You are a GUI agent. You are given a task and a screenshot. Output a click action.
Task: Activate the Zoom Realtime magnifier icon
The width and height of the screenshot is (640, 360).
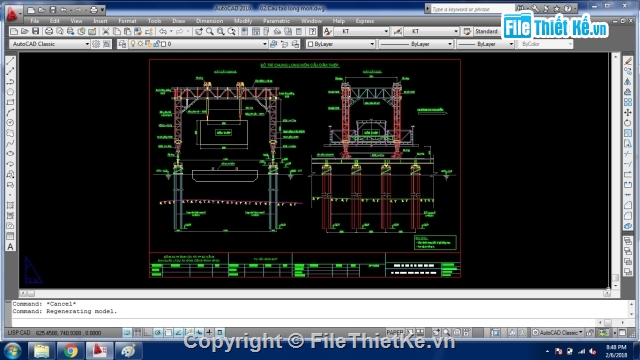click(x=209, y=31)
